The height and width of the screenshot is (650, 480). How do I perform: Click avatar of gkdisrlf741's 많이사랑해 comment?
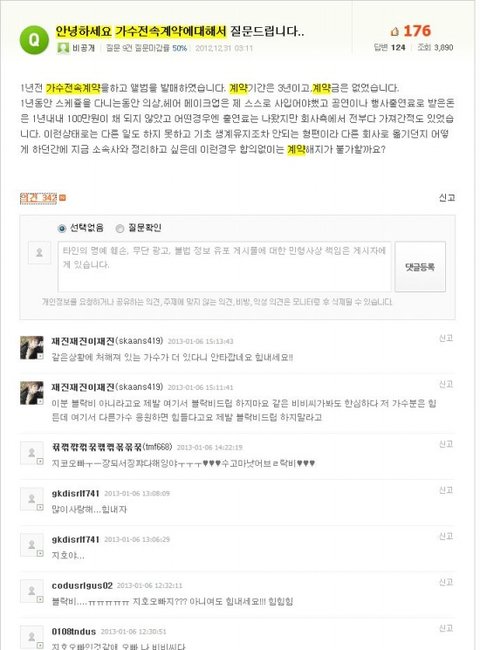(x=32, y=499)
